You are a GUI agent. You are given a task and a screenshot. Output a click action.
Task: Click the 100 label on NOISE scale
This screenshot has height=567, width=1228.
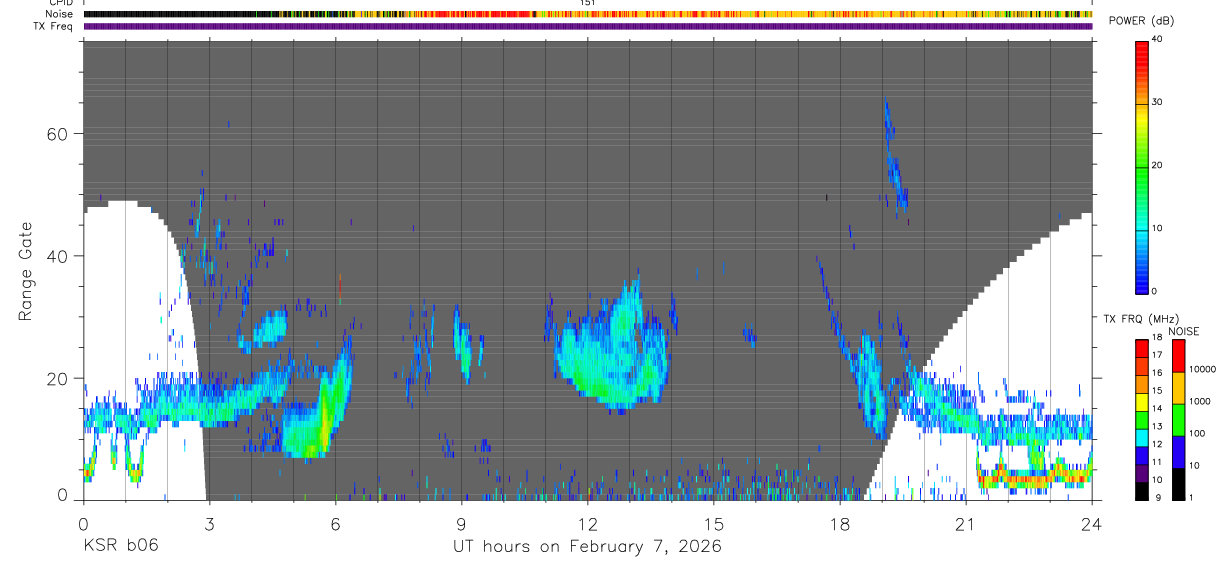[x=1198, y=433]
